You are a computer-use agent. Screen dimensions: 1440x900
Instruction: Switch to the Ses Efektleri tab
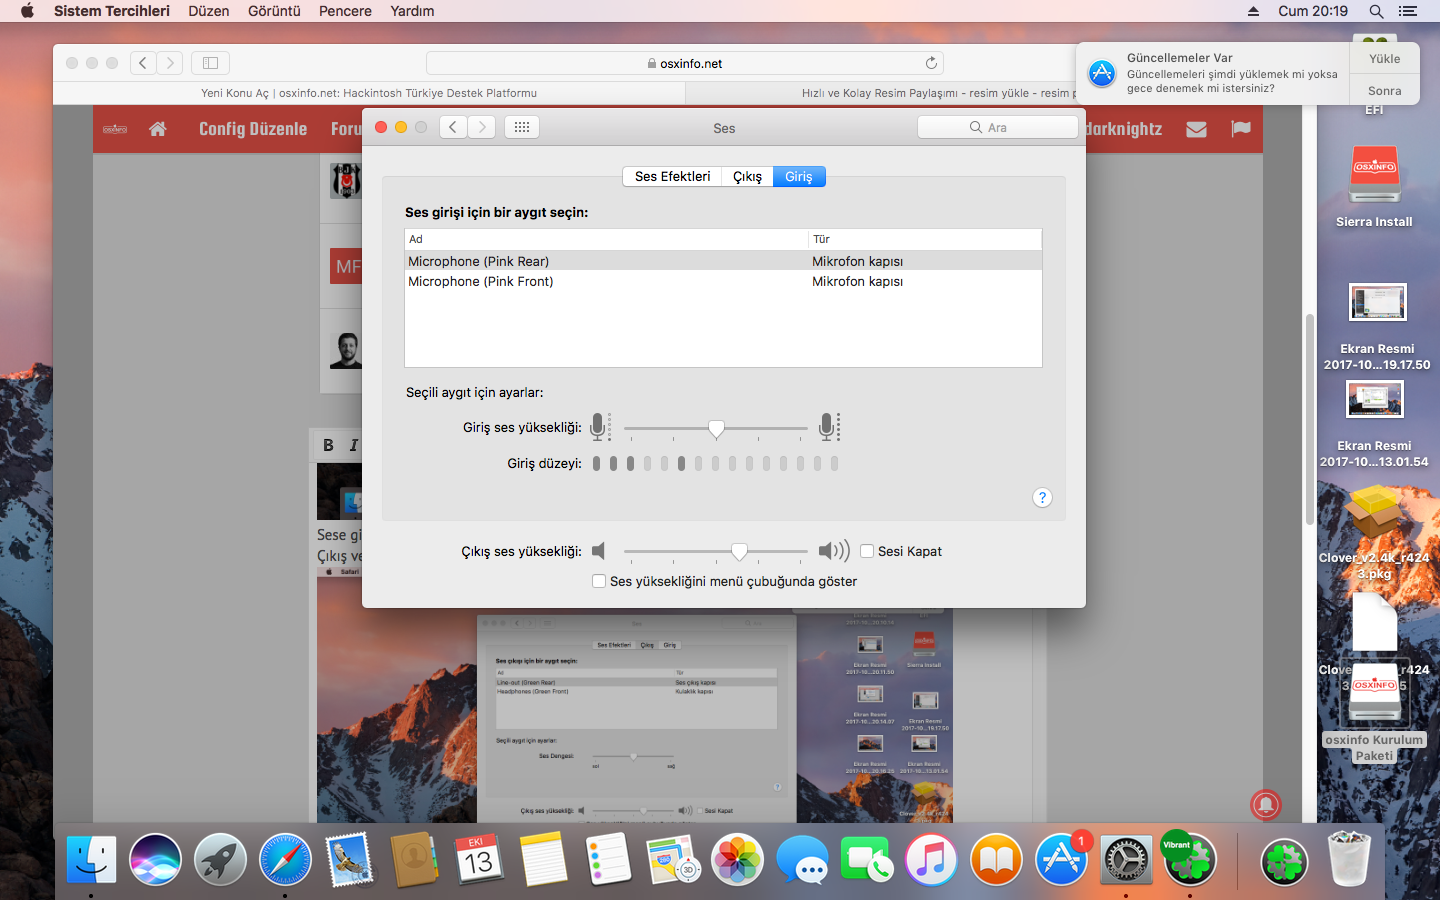point(672,177)
